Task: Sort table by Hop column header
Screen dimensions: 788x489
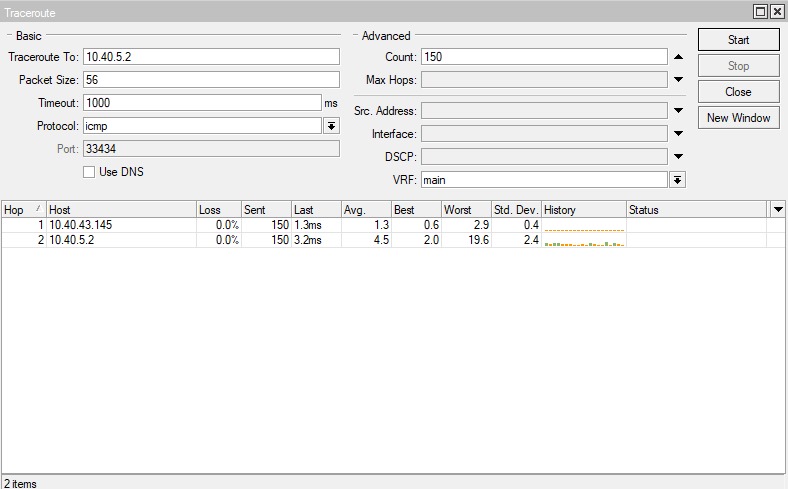Action: (x=22, y=210)
